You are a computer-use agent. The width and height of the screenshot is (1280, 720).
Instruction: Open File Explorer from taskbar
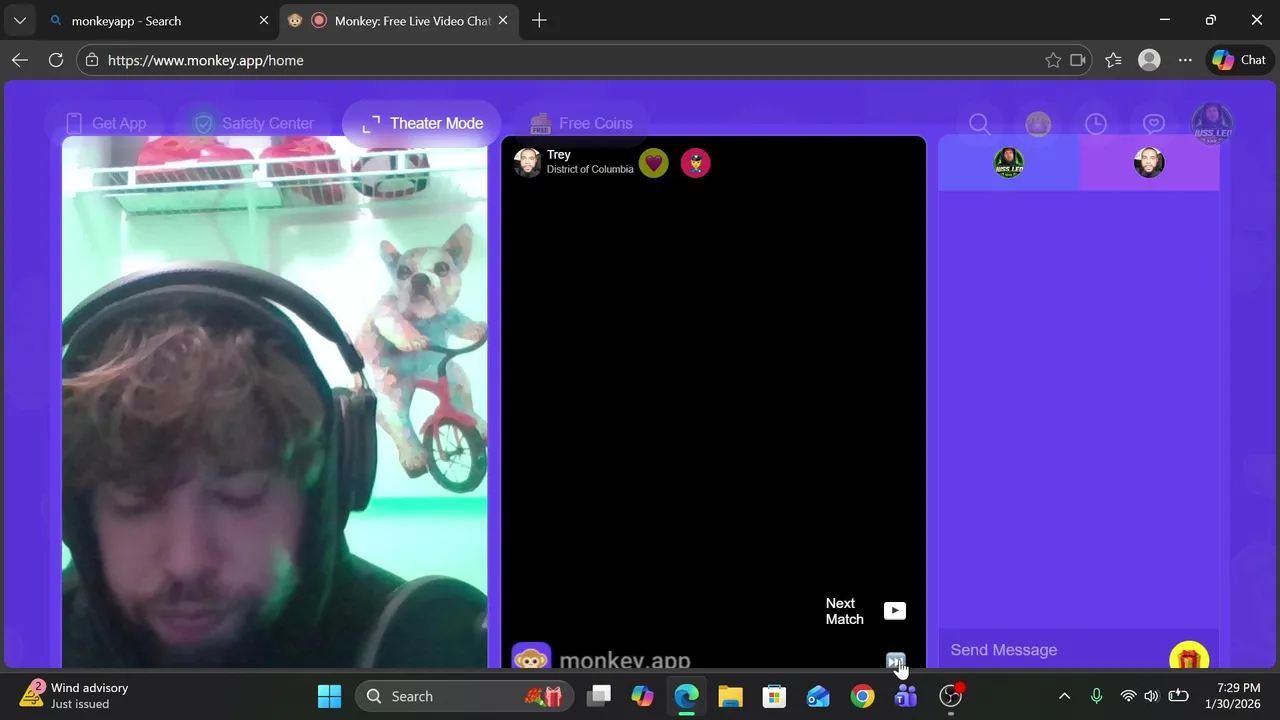730,696
